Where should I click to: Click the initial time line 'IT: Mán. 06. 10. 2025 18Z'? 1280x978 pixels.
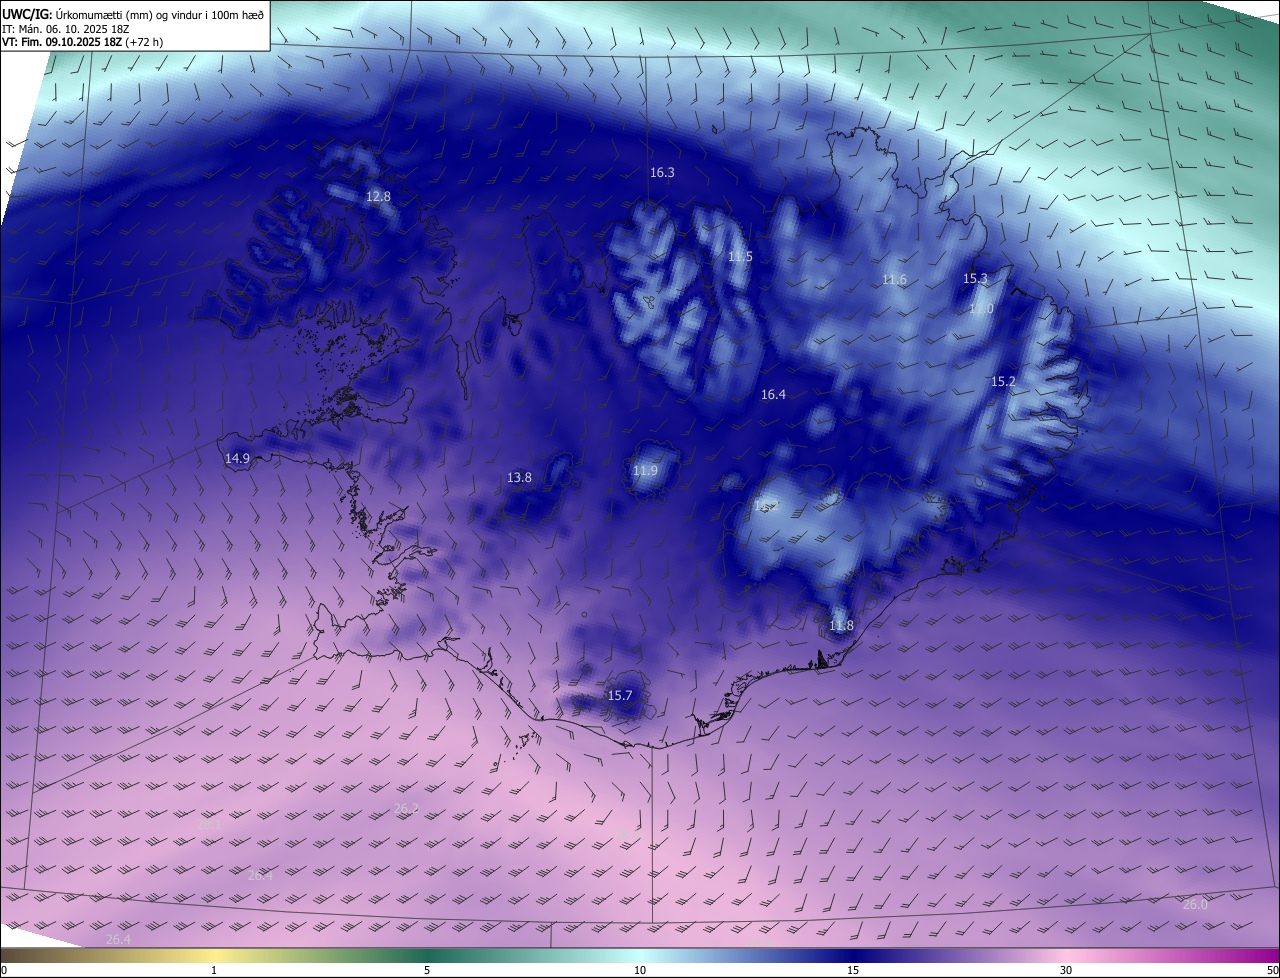[x=65, y=29]
